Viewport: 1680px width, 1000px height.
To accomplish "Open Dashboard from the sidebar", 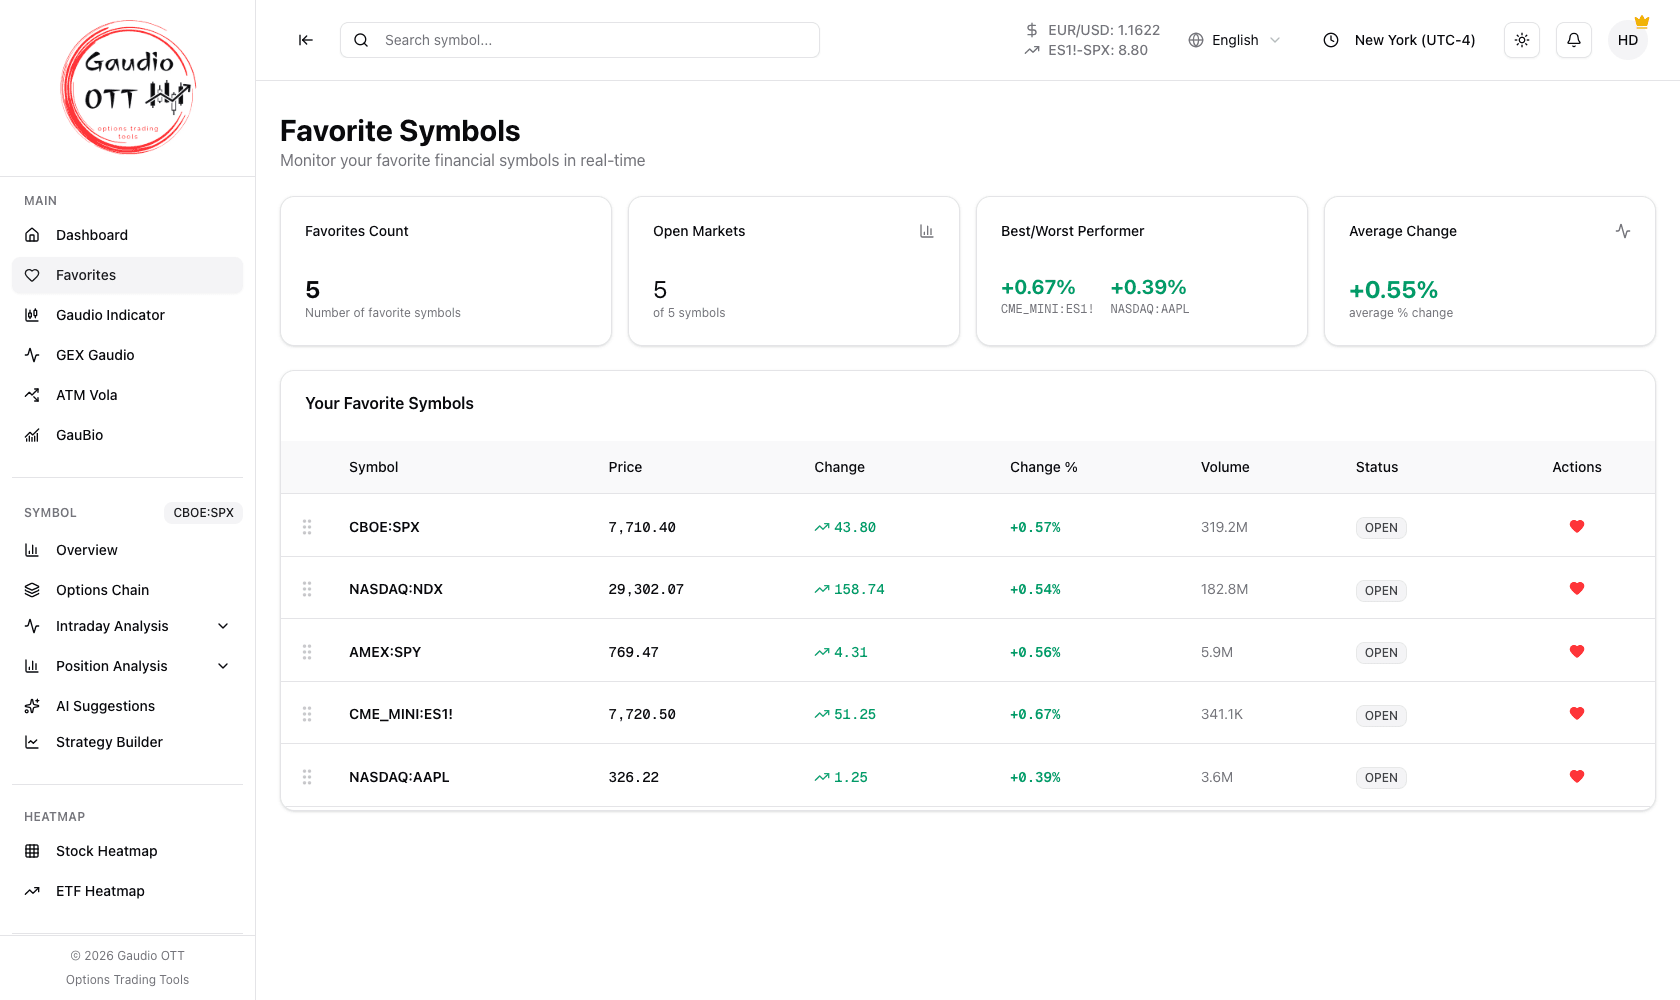I will coord(127,235).
